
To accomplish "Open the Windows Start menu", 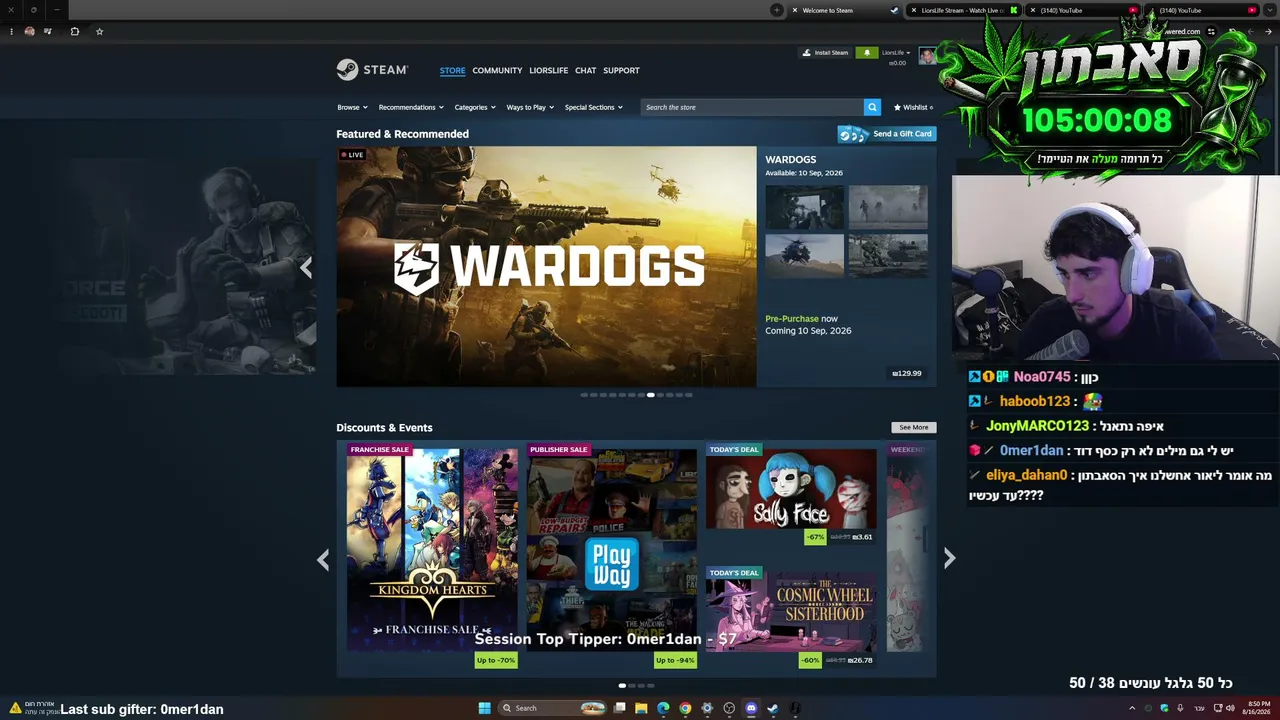I will (484, 708).
